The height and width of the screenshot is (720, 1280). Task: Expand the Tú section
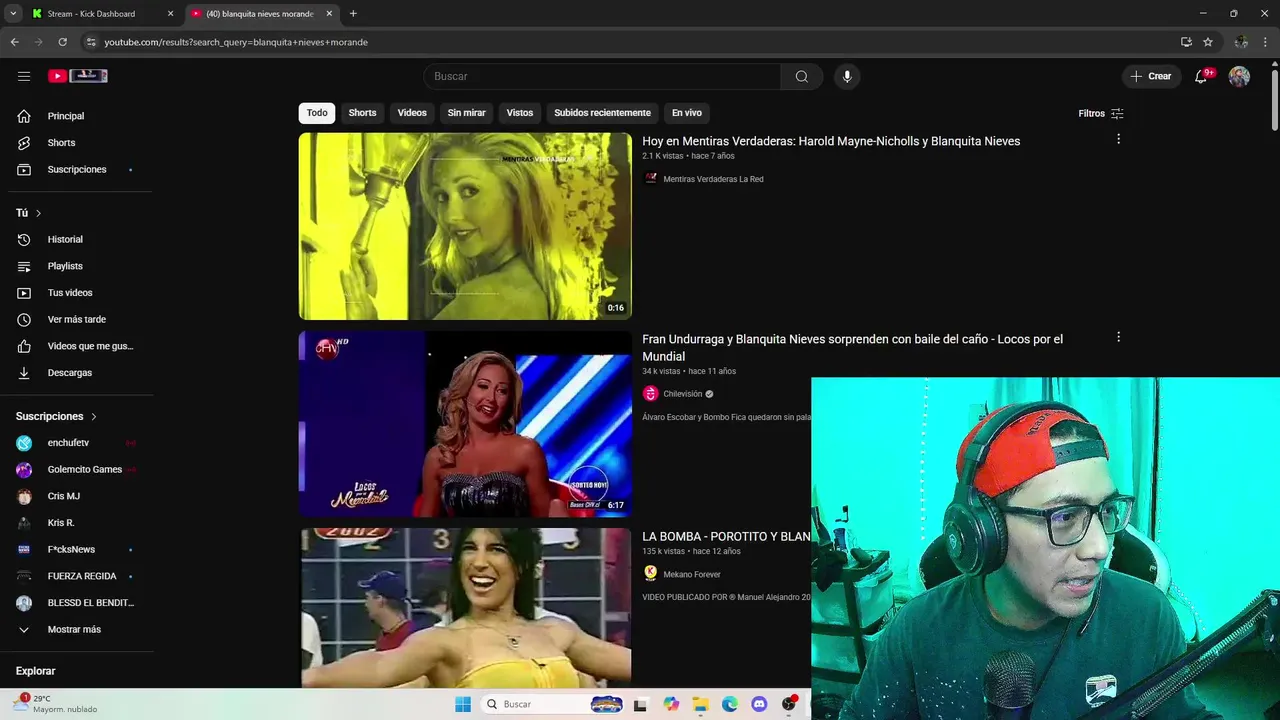click(29, 213)
